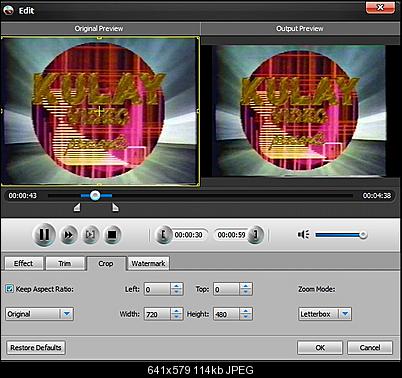The image size is (402, 378).
Task: Click the right-middle crop handle in Original Preview
Action: click(199, 111)
